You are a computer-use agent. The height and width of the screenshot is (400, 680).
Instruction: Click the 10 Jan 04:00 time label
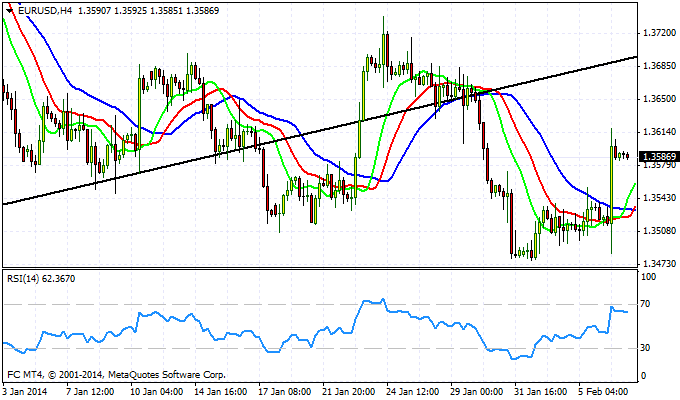tap(157, 392)
